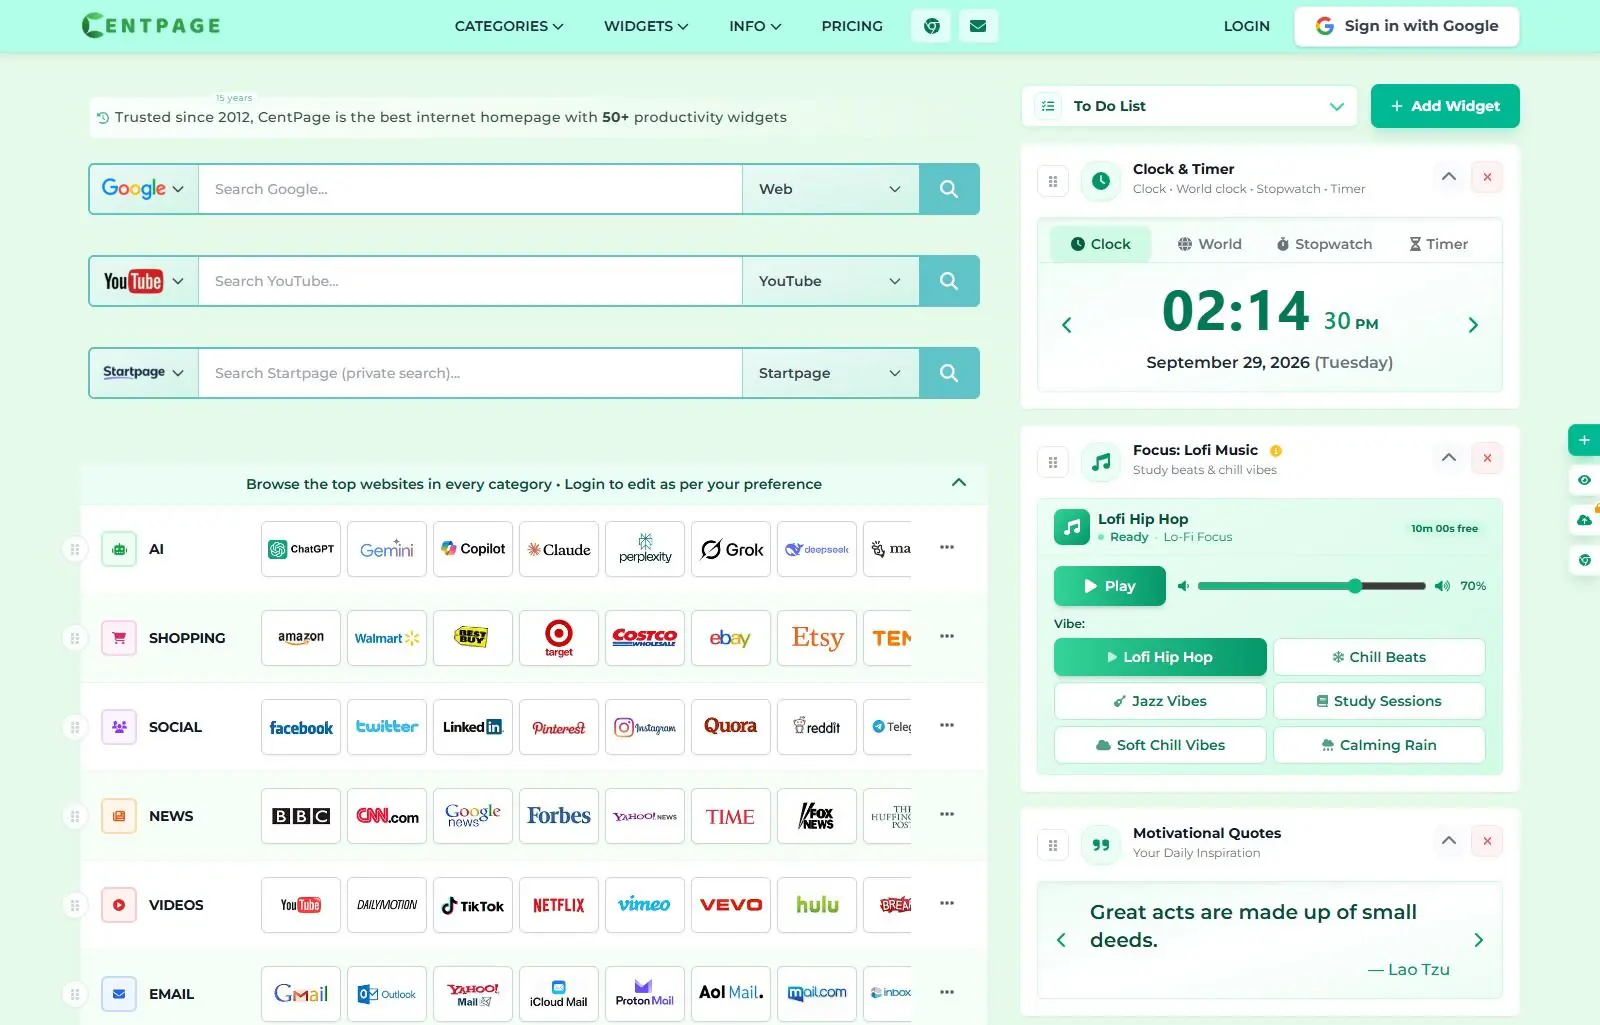Click Sign in with Google button
Viewport: 1600px width, 1025px height.
tap(1406, 26)
